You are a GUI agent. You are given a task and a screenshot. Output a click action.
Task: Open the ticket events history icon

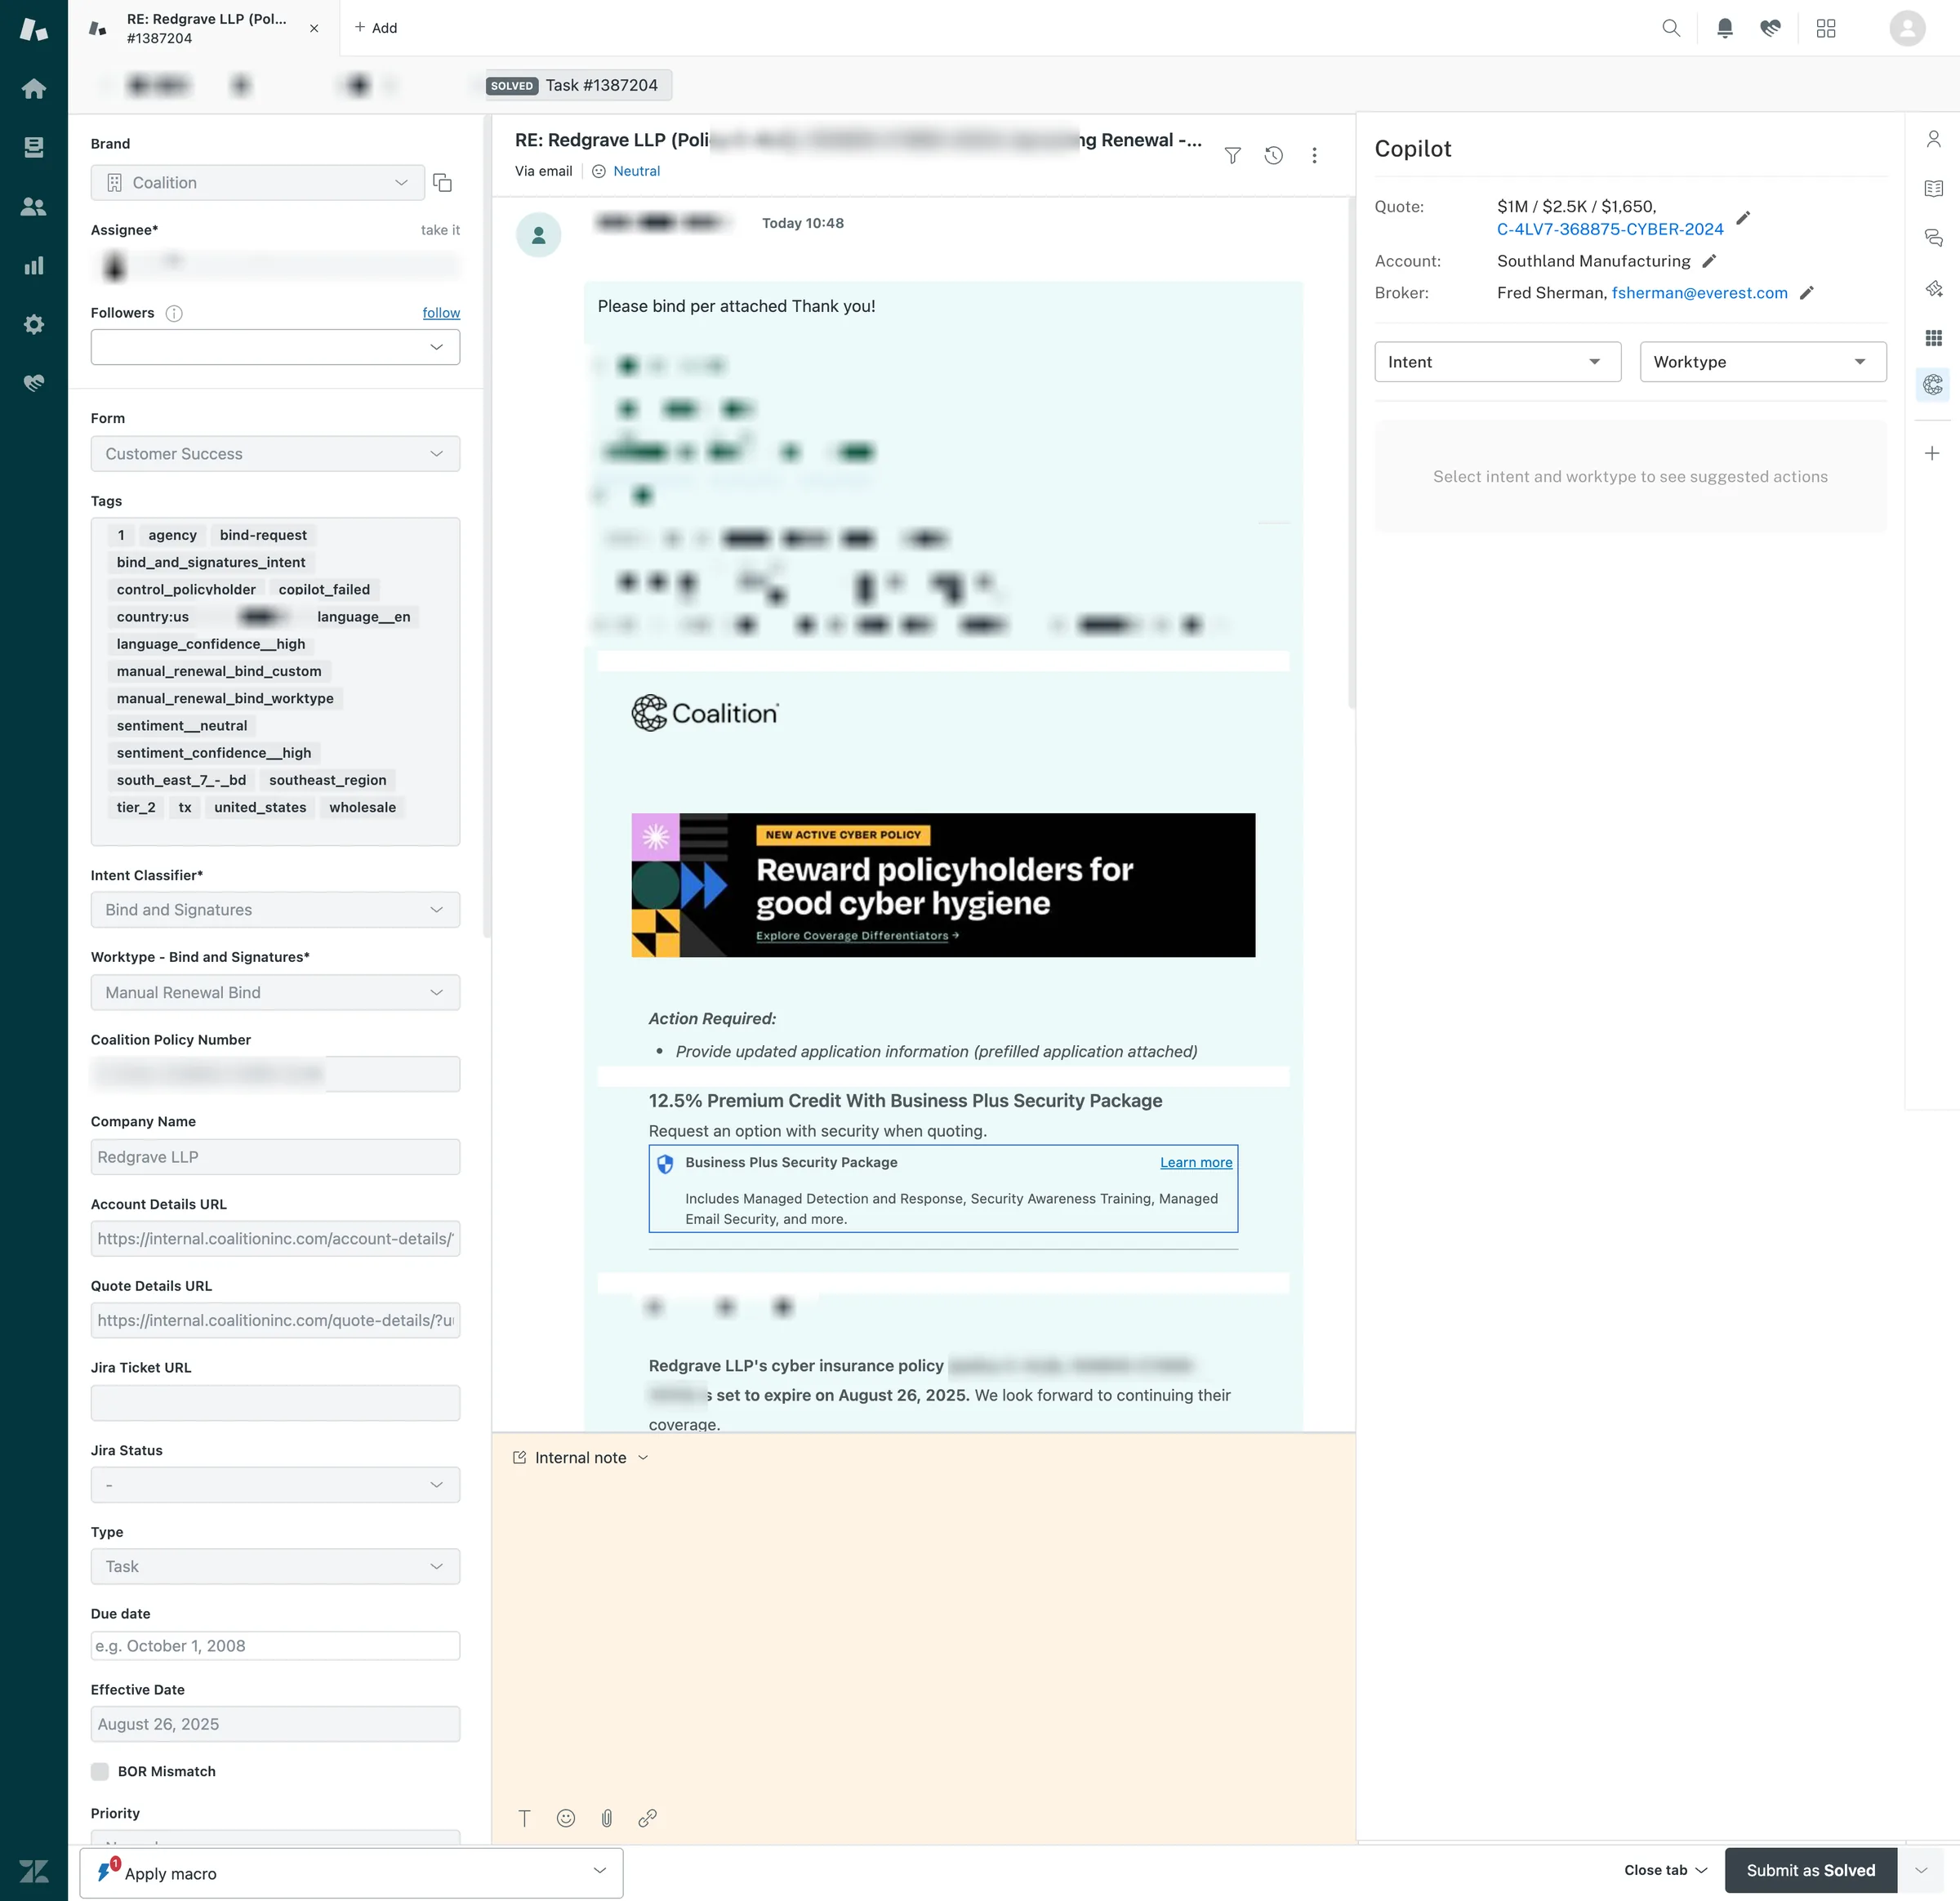1273,155
